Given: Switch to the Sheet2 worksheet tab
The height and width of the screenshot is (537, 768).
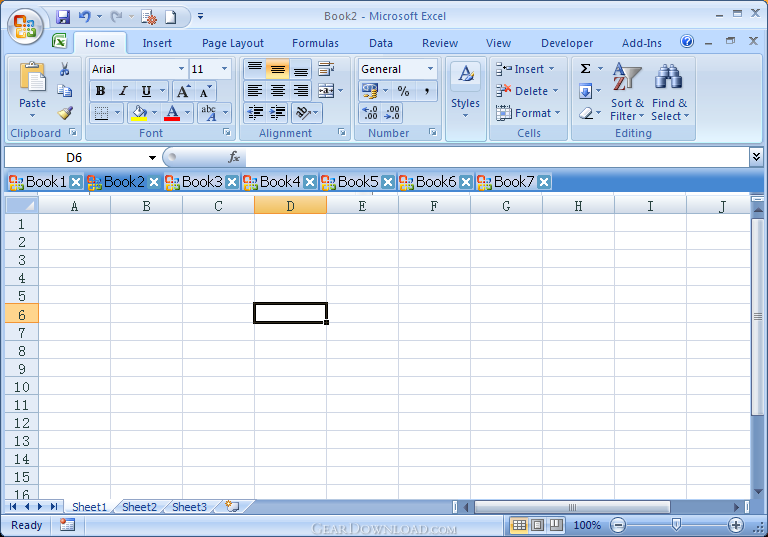Looking at the screenshot, I should [x=139, y=507].
